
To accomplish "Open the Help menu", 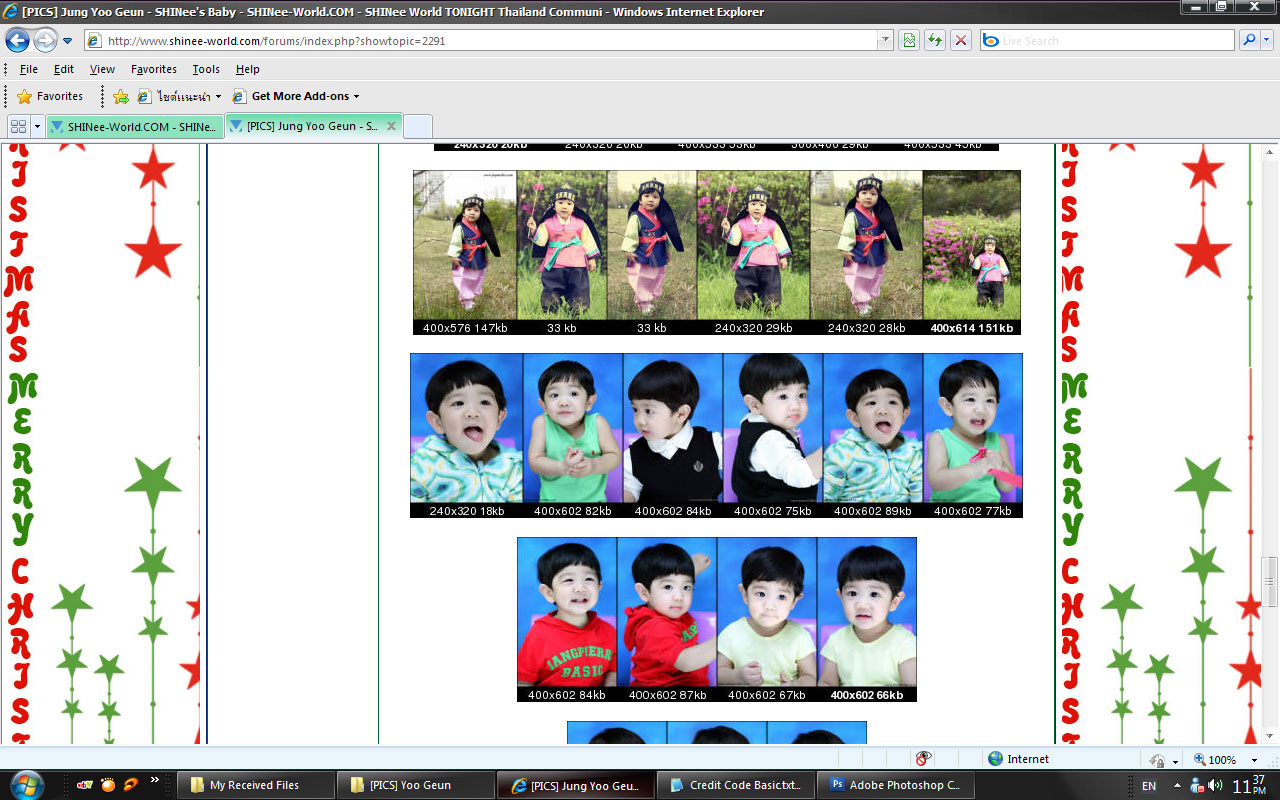I will 248,69.
